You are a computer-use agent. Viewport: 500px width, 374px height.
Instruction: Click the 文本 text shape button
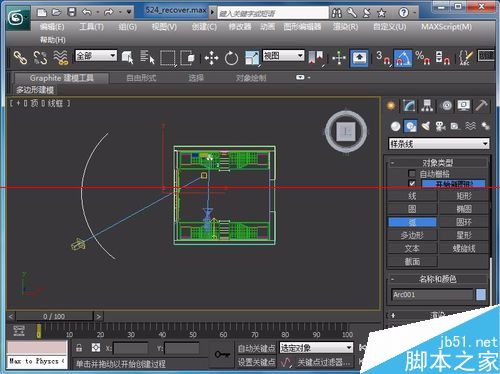pos(412,248)
